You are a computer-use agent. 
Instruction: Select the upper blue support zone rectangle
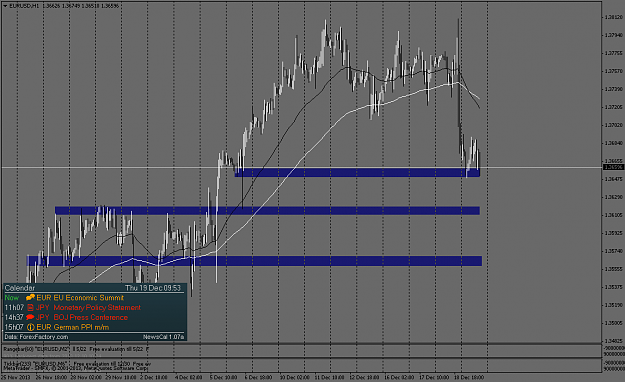(357, 172)
